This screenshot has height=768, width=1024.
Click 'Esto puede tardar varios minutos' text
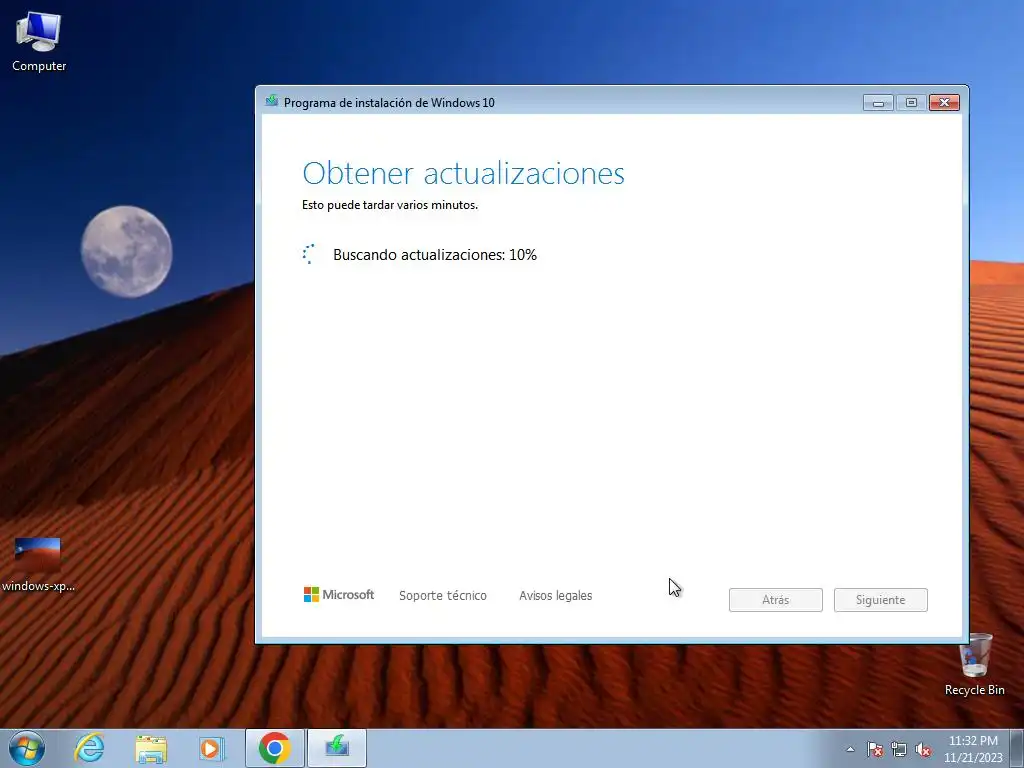390,205
